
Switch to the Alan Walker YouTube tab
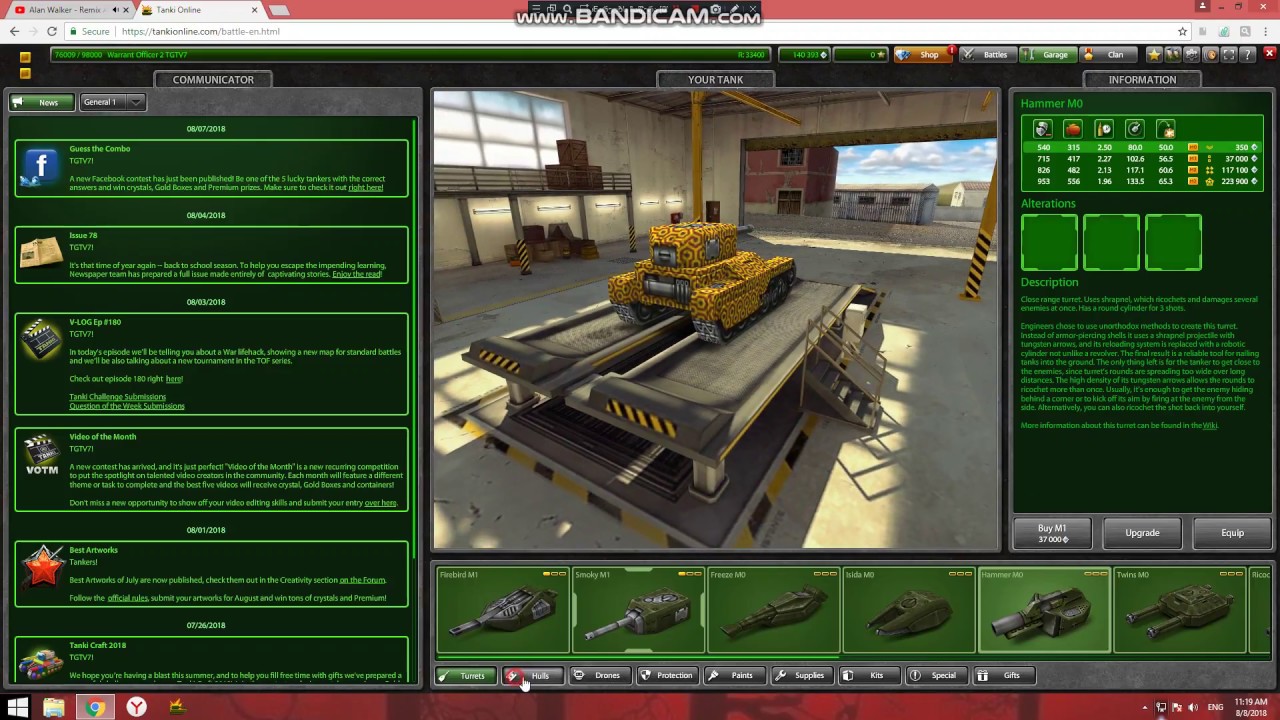pyautogui.click(x=67, y=10)
